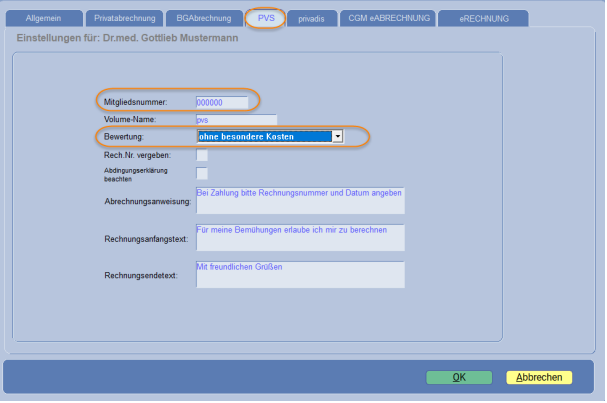This screenshot has width=607, height=403.
Task: Enable the Abdingungserklärung beachten checkbox
Action: coord(202,174)
